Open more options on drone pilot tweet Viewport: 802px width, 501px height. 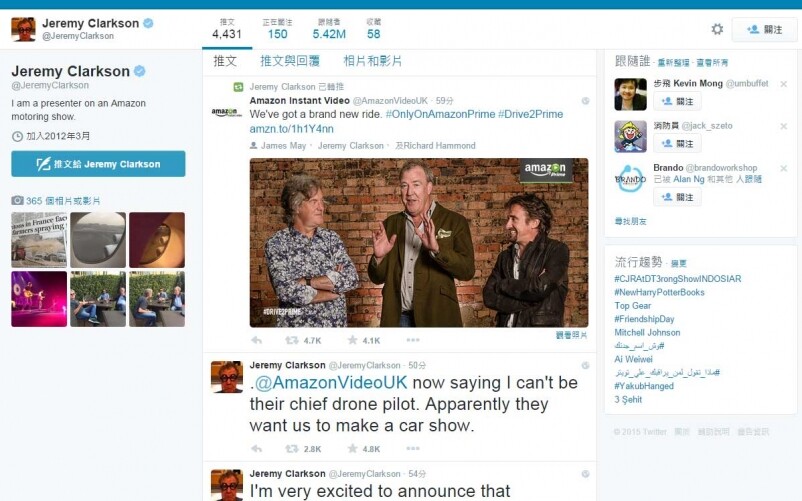[413, 448]
